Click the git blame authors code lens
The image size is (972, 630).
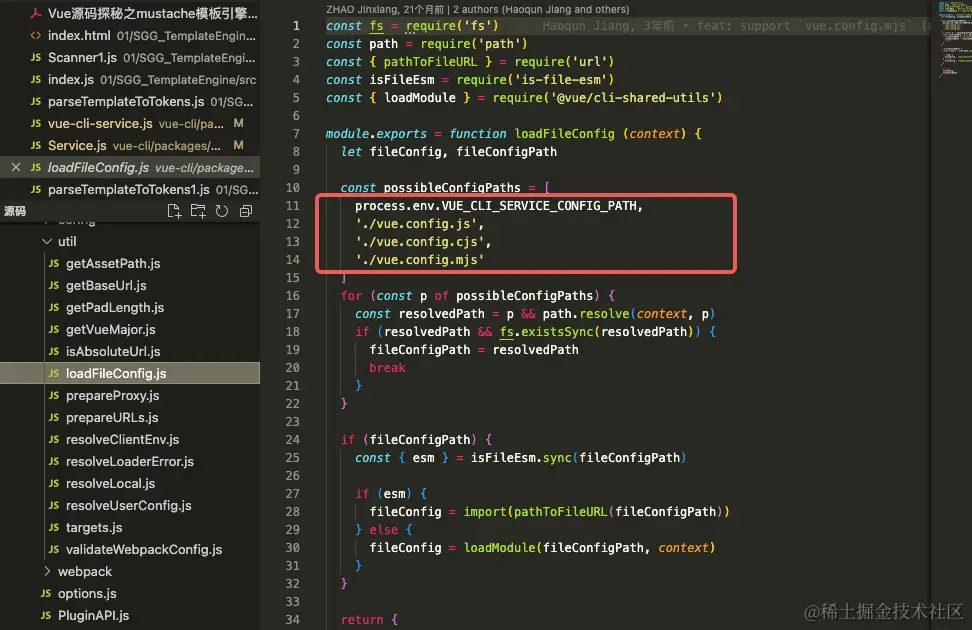point(477,9)
